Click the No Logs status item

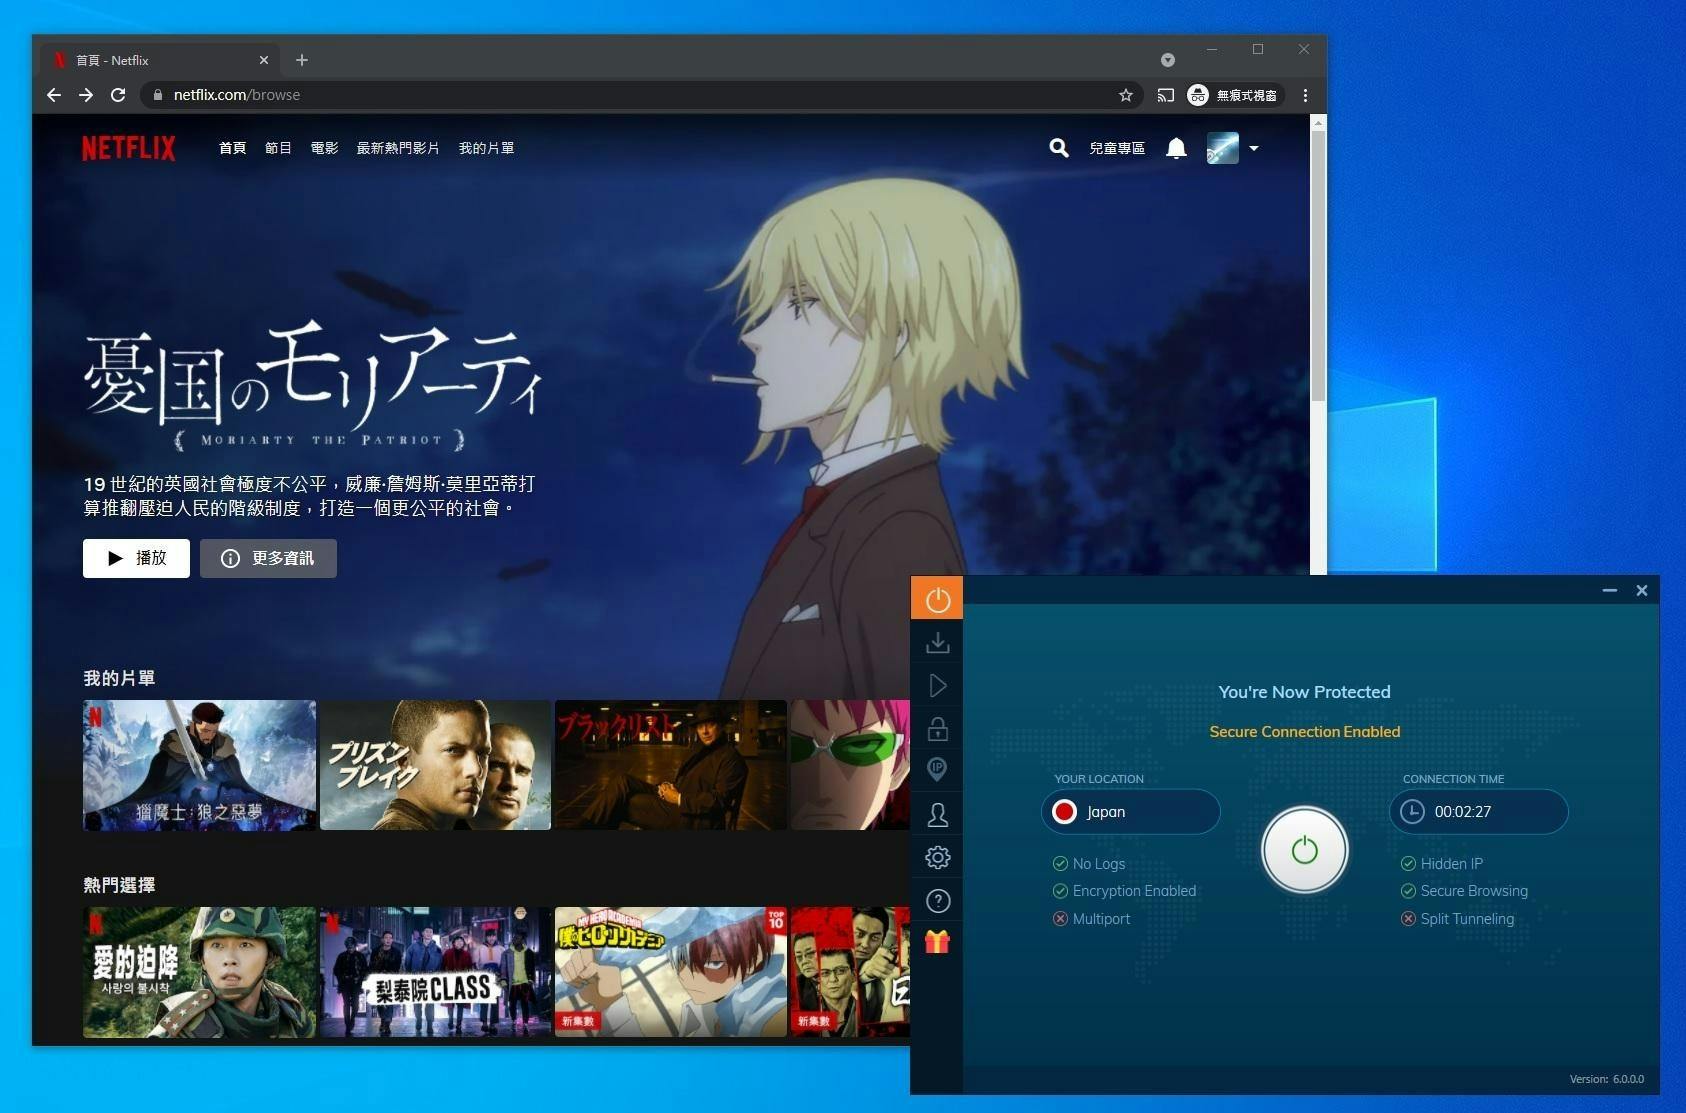coord(1089,864)
